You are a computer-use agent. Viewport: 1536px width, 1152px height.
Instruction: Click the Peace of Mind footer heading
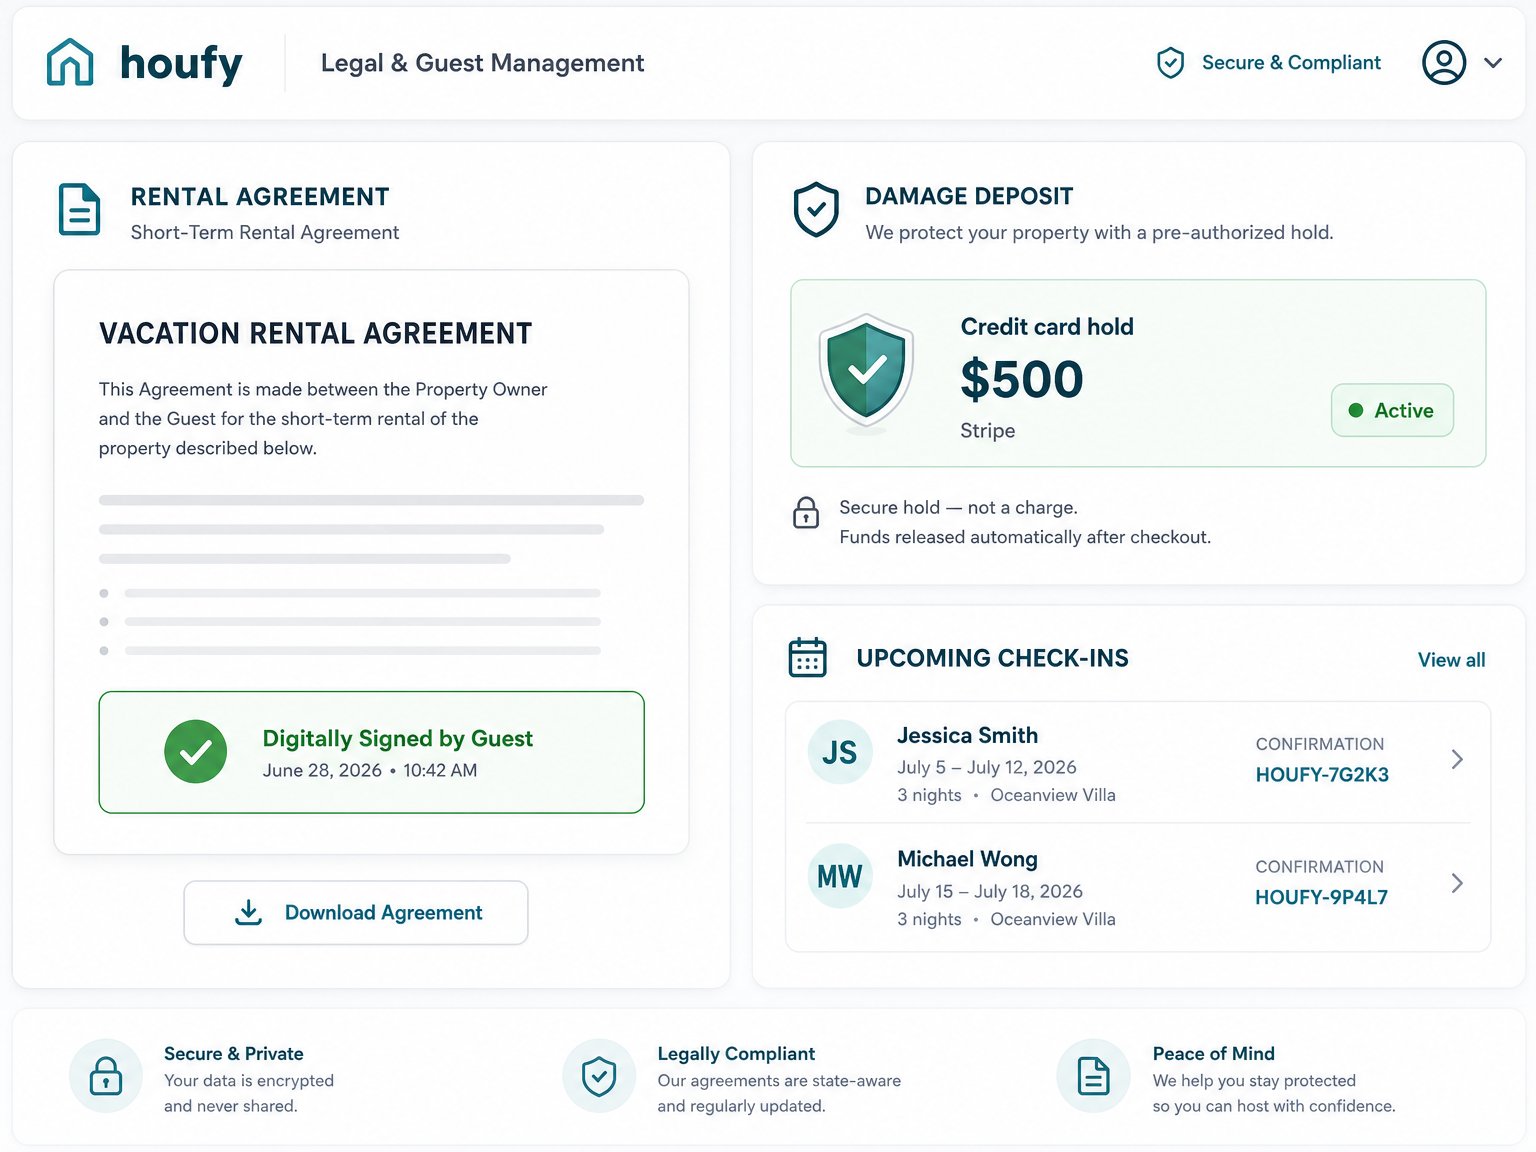[x=1213, y=1054]
